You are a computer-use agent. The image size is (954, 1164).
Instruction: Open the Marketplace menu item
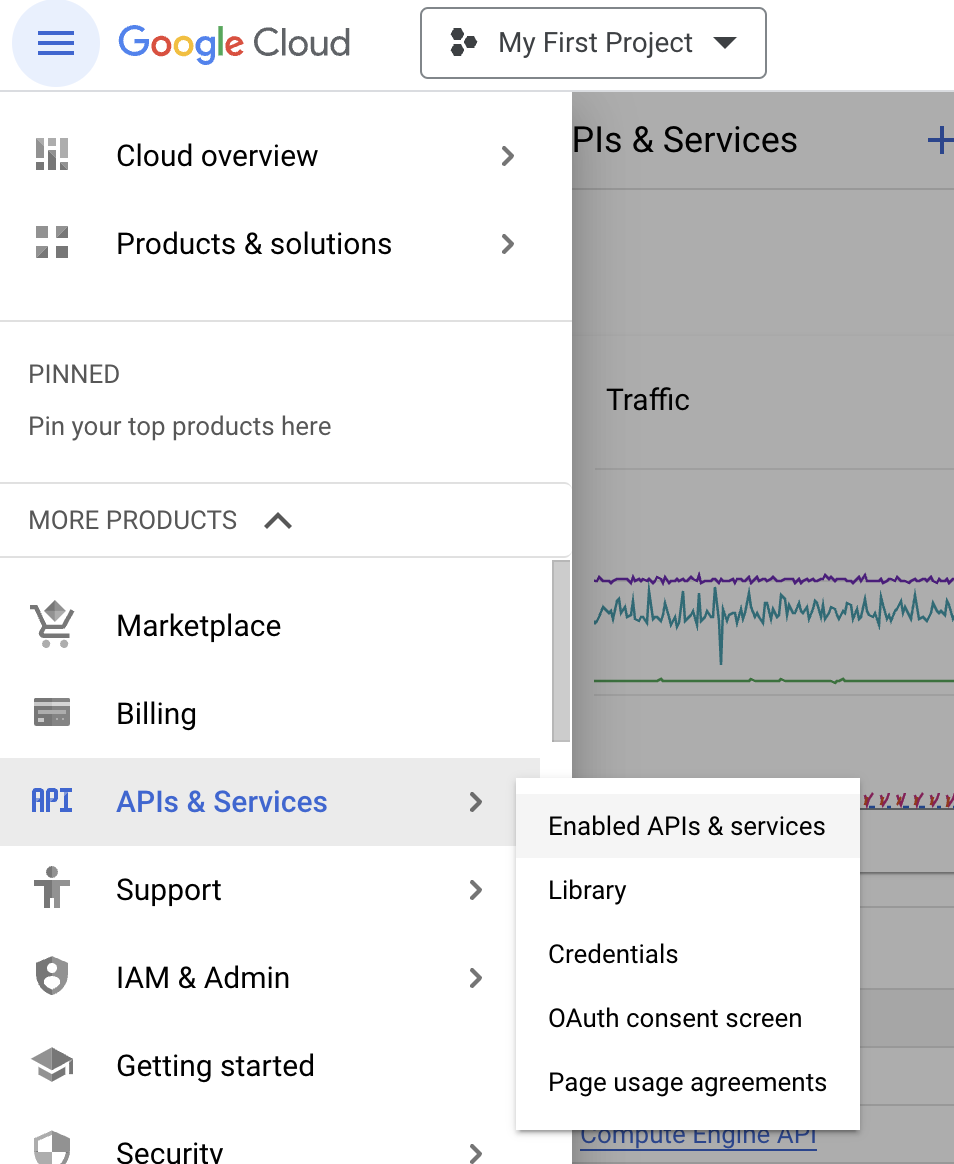click(x=270, y=625)
